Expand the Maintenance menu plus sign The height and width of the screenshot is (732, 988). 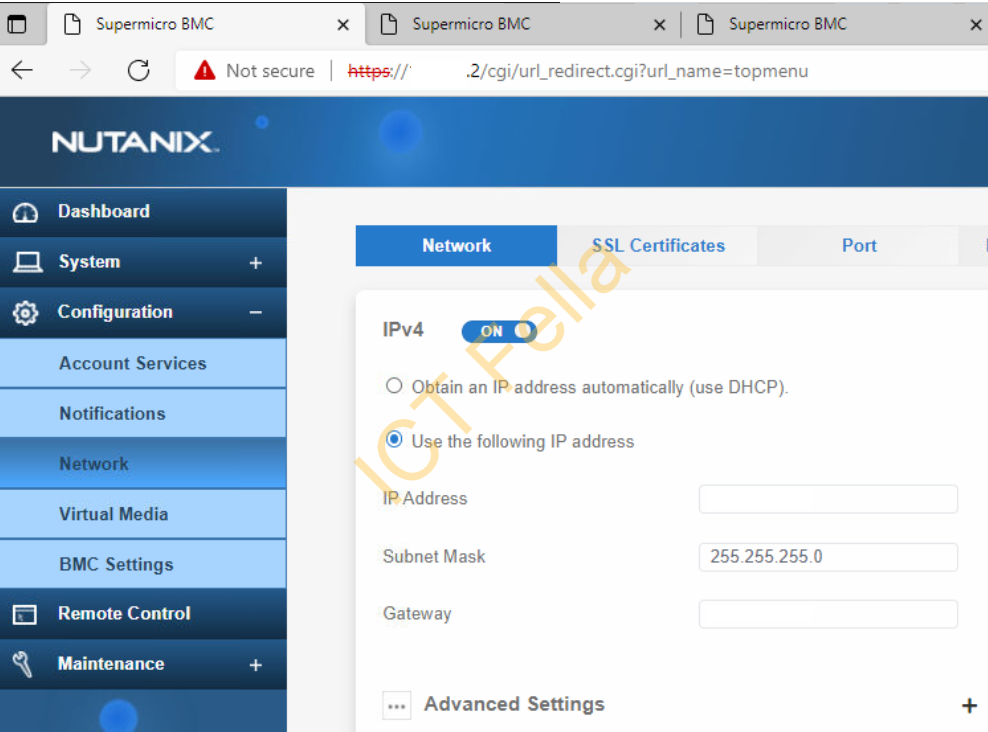255,665
